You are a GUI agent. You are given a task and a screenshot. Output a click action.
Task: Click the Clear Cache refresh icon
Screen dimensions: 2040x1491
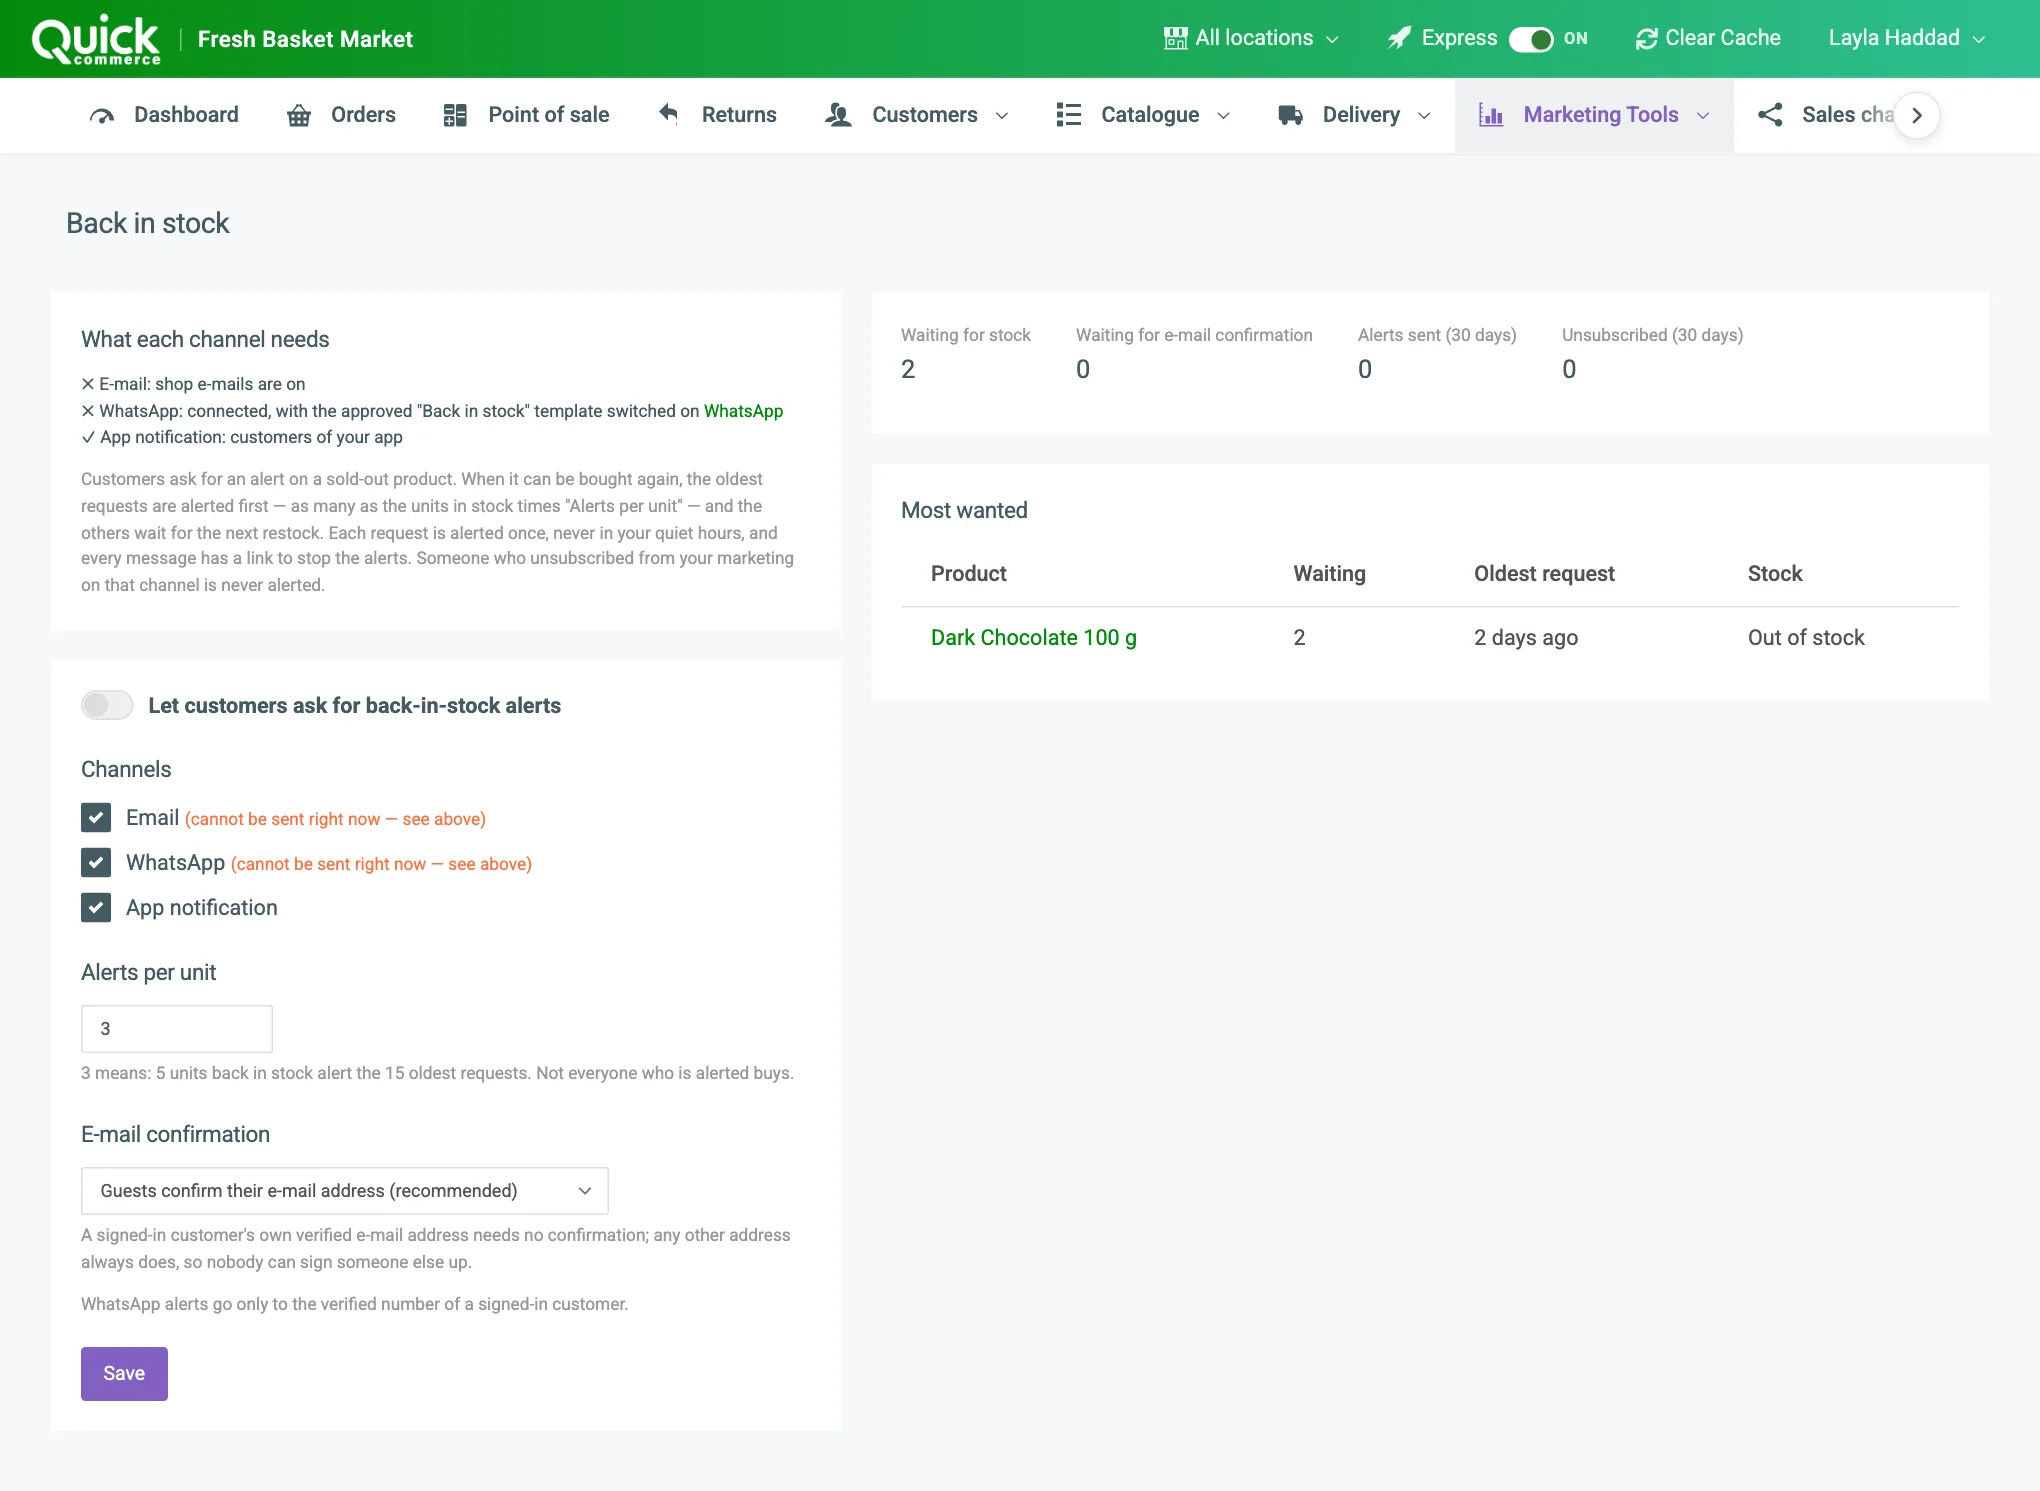pyautogui.click(x=1646, y=38)
